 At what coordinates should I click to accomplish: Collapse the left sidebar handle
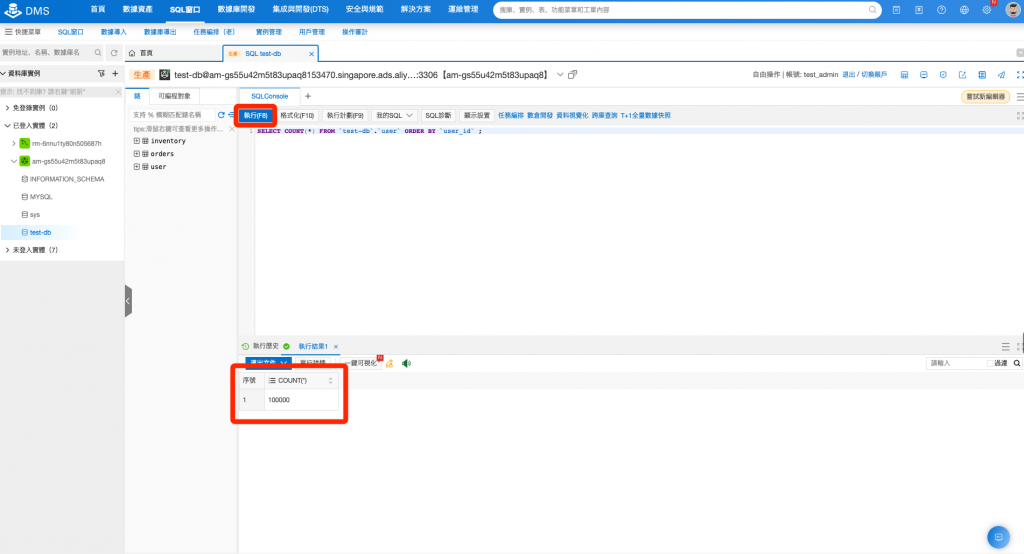point(129,301)
